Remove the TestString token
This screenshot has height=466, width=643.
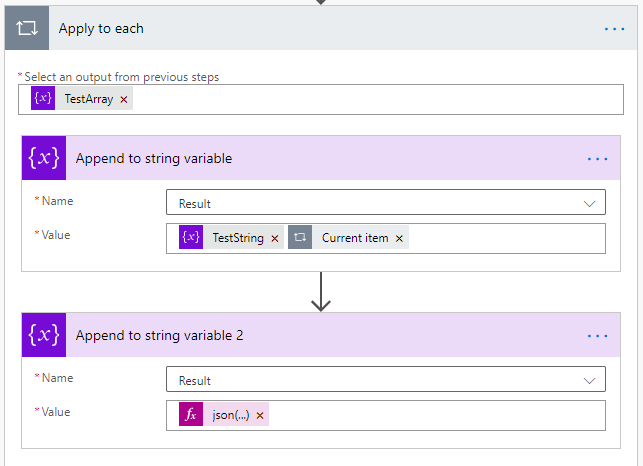click(x=275, y=238)
